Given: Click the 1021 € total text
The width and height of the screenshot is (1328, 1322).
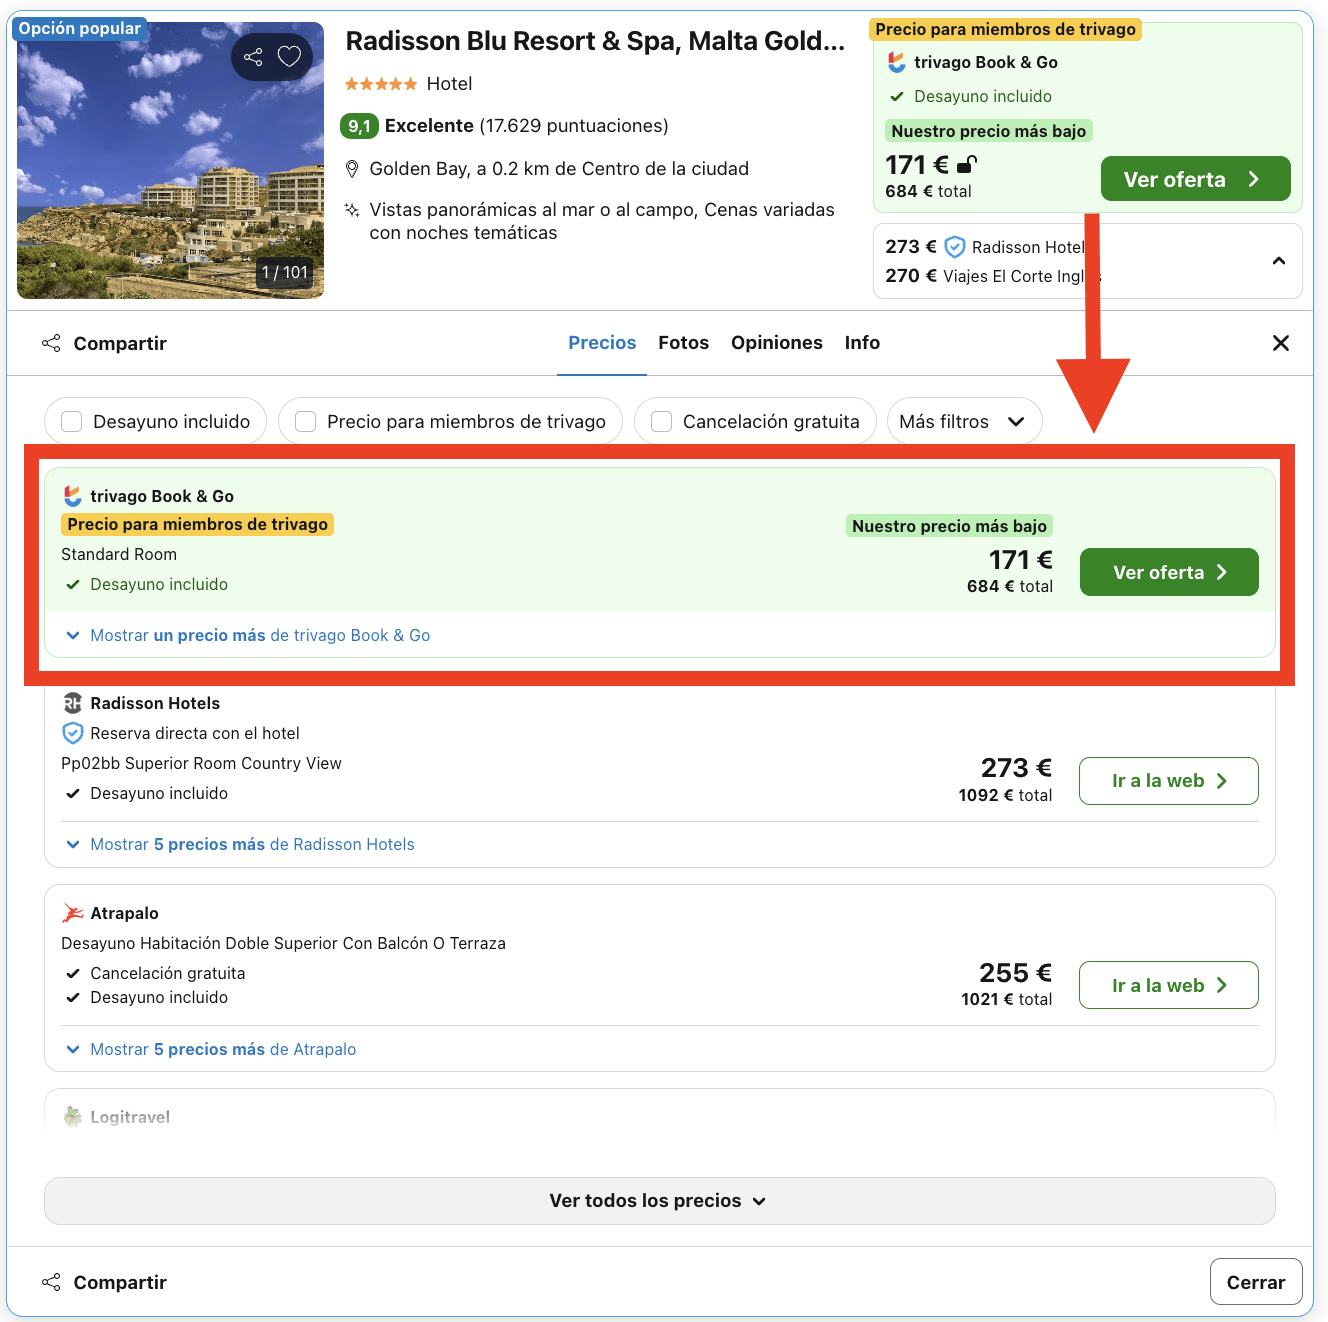Looking at the screenshot, I should click(x=1006, y=1000).
